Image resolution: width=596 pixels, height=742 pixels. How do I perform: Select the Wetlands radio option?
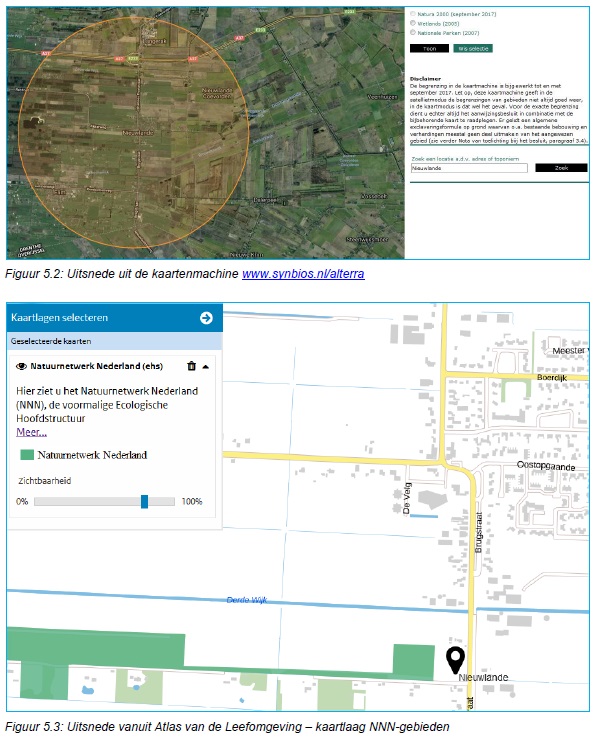coord(413,23)
